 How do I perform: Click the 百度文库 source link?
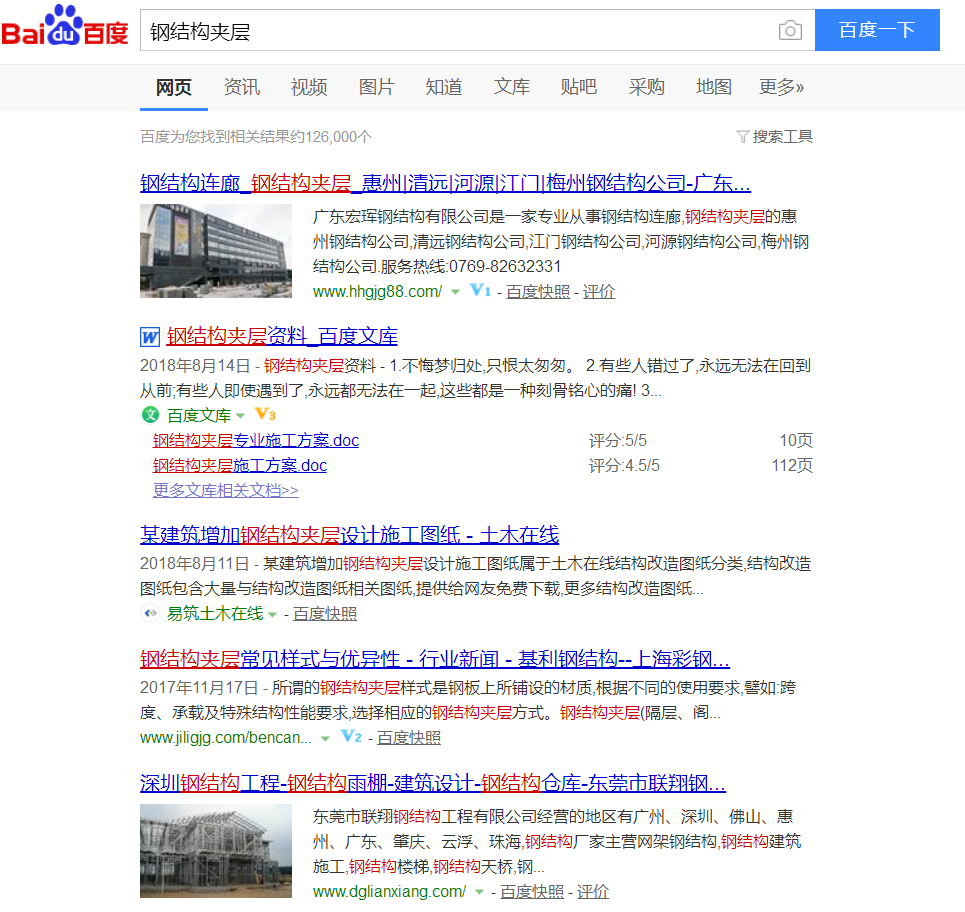click(x=199, y=415)
